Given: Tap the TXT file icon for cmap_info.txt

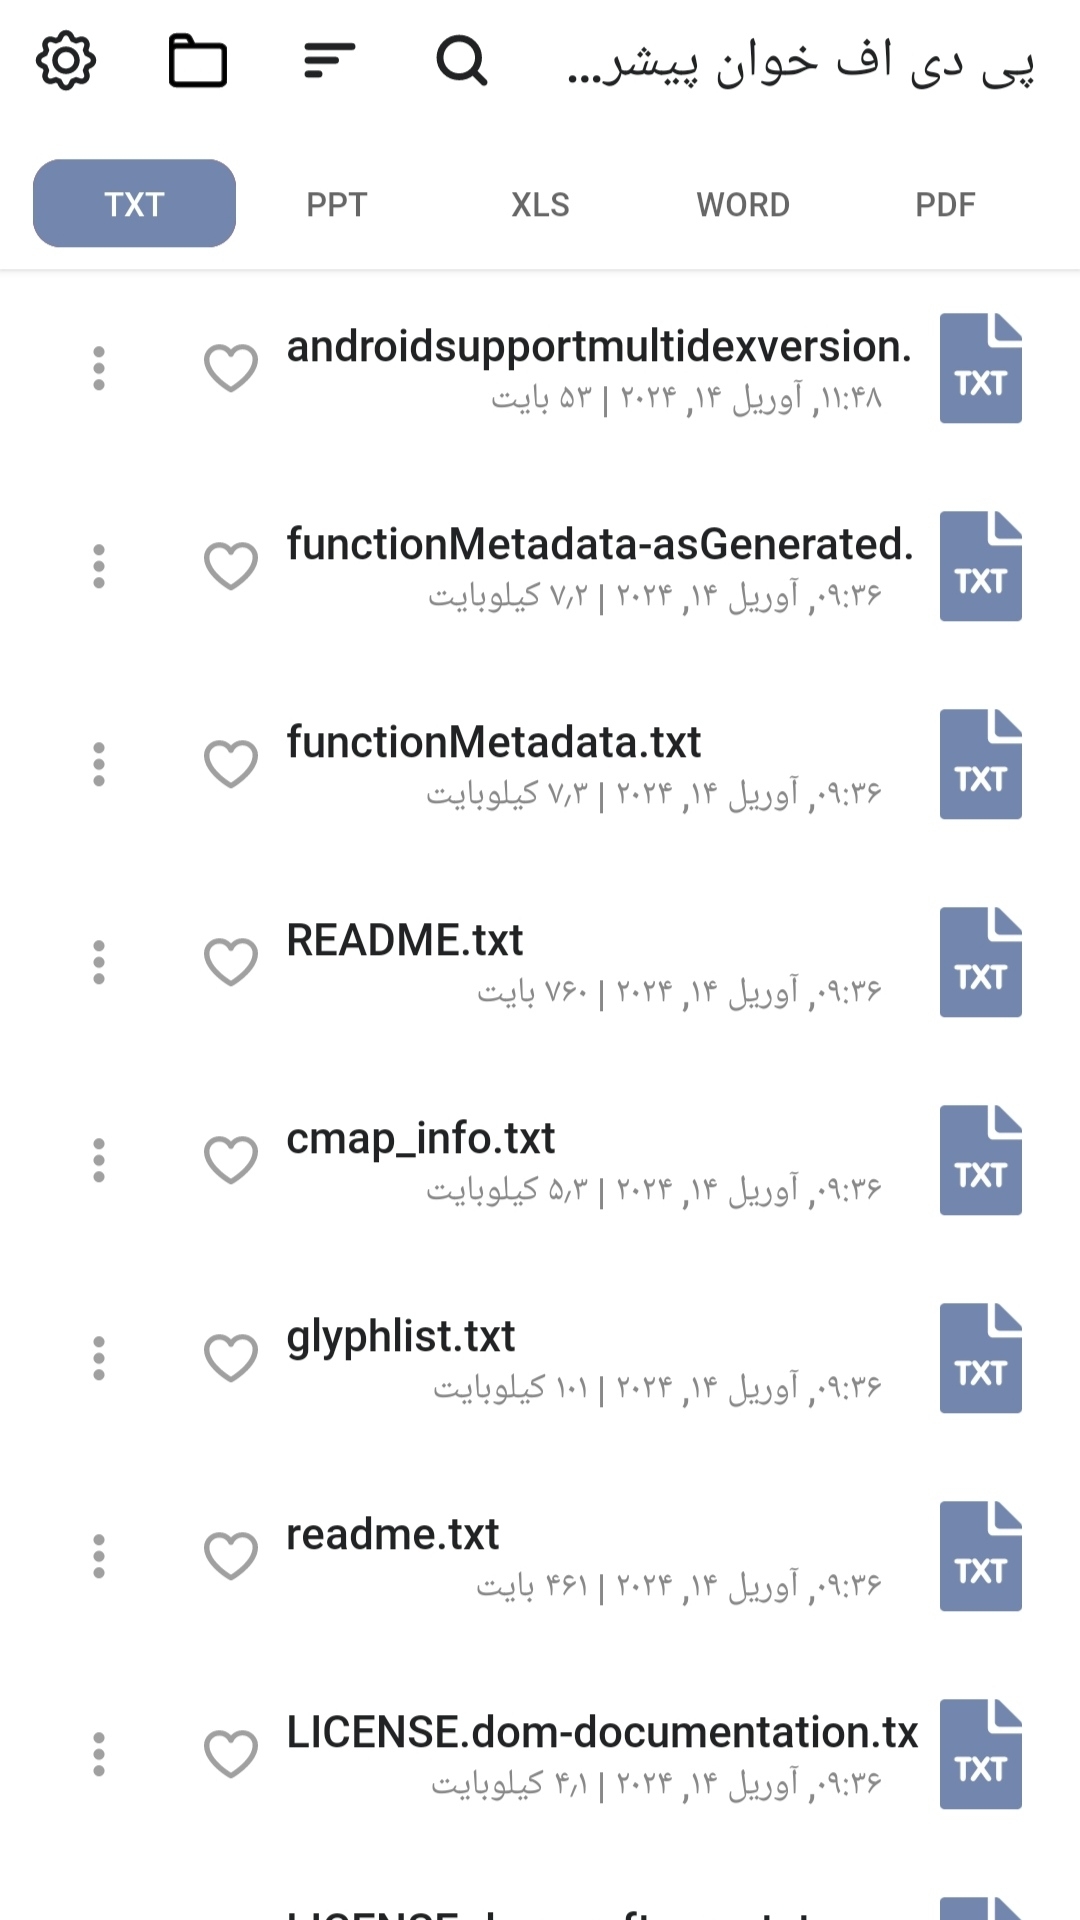Looking at the screenshot, I should 980,1160.
